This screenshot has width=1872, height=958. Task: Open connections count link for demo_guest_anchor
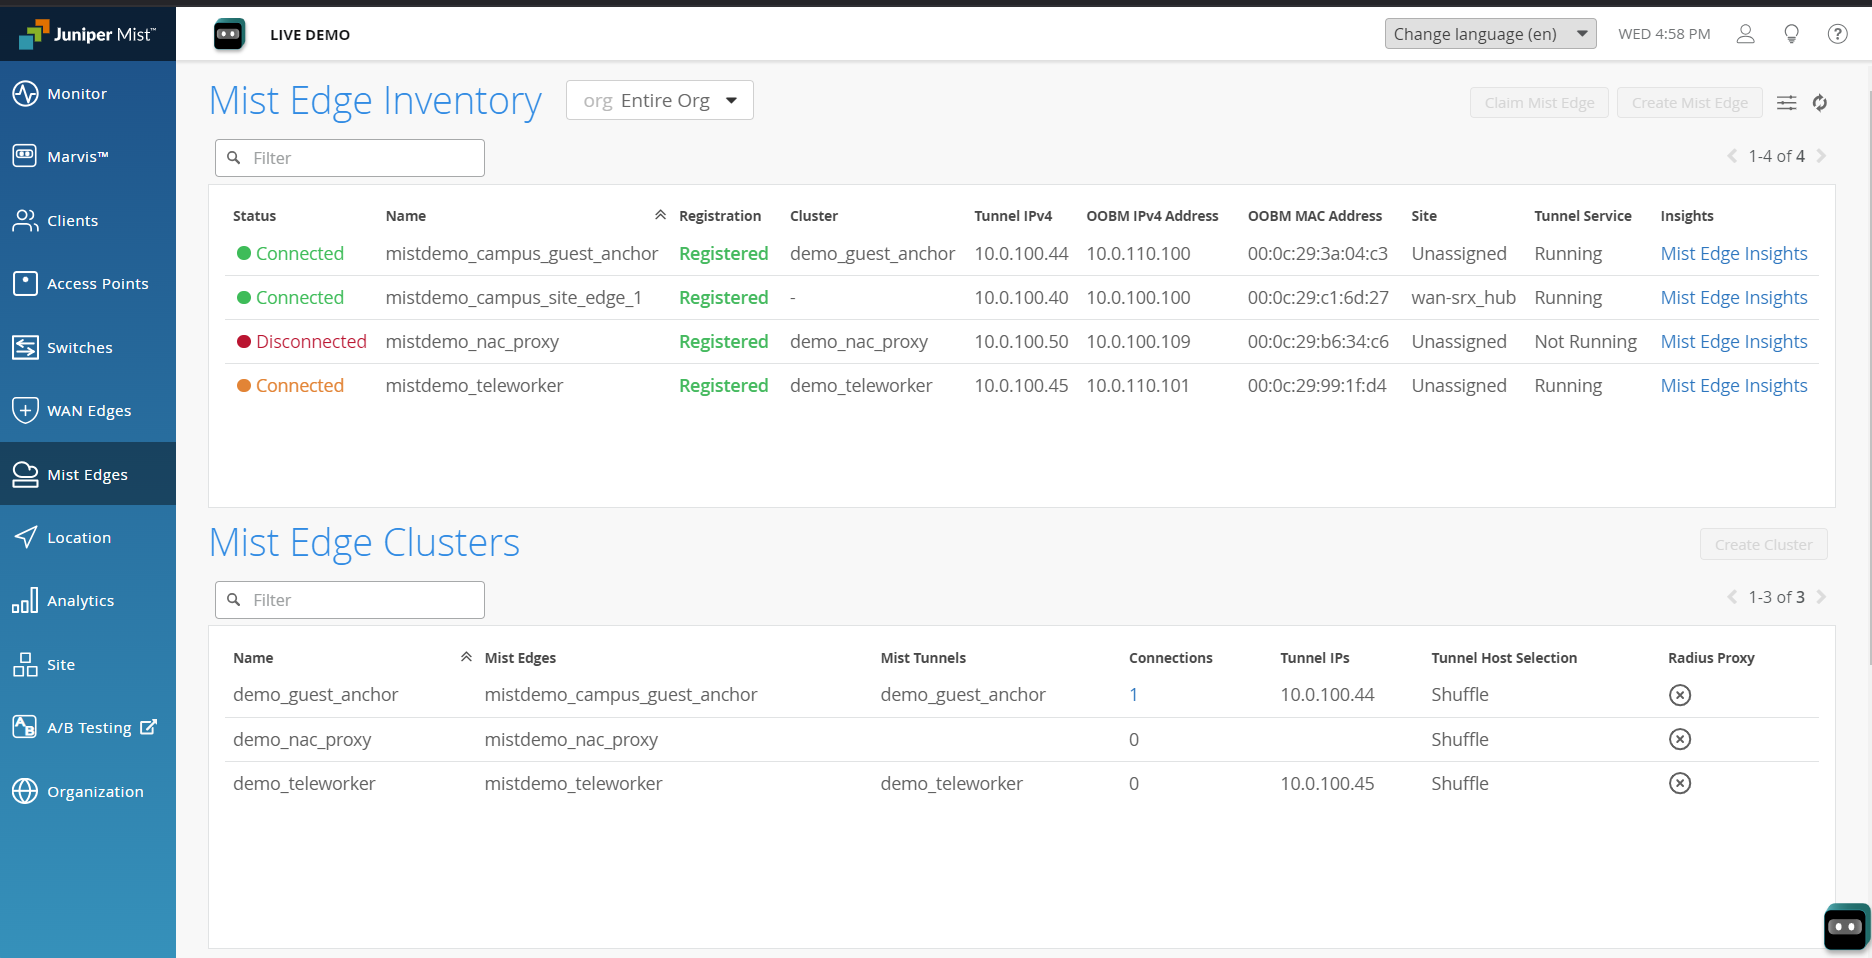pos(1133,695)
